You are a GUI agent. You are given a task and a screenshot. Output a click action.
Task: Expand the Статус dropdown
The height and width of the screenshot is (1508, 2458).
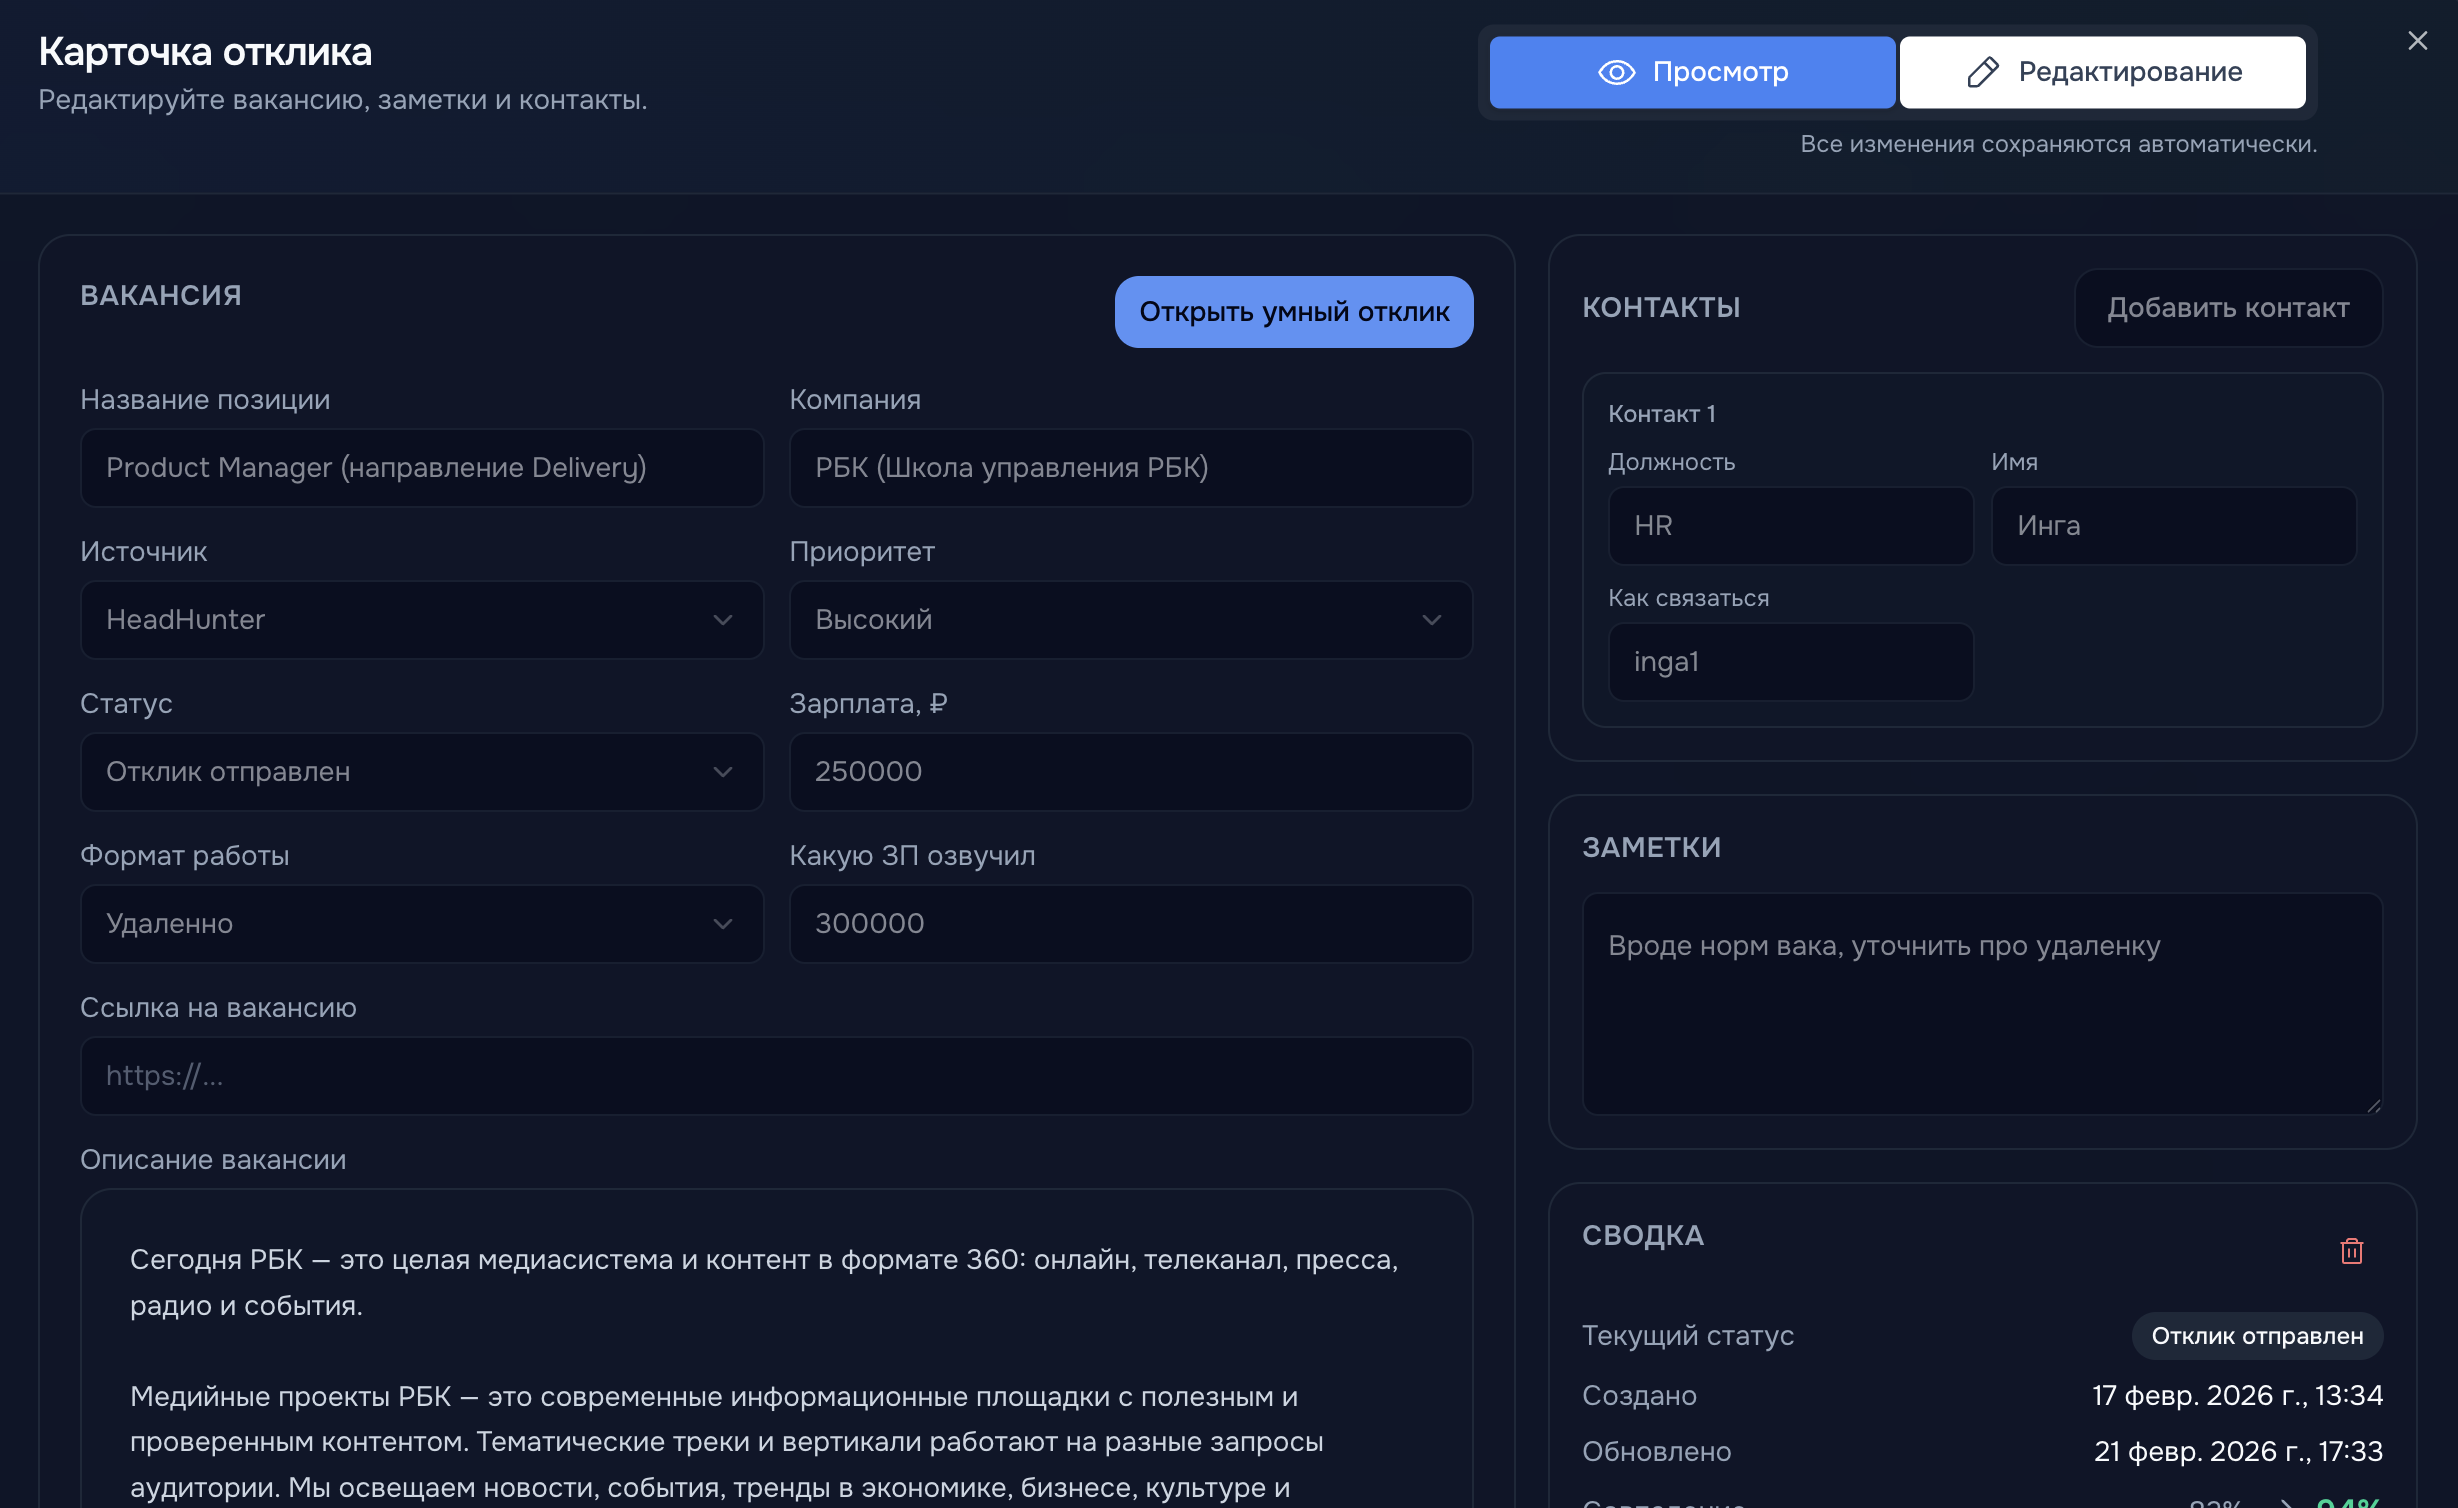[x=421, y=772]
